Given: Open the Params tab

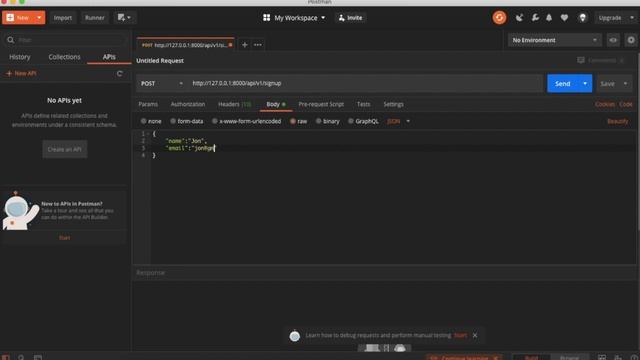Looking at the screenshot, I should click(x=148, y=104).
